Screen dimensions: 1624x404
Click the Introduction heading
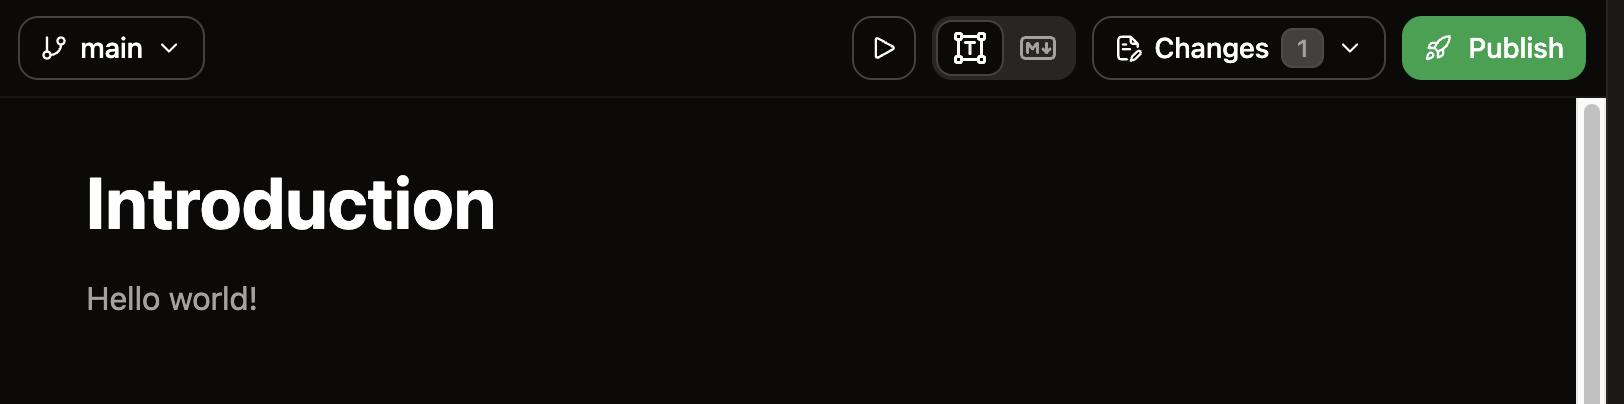291,205
